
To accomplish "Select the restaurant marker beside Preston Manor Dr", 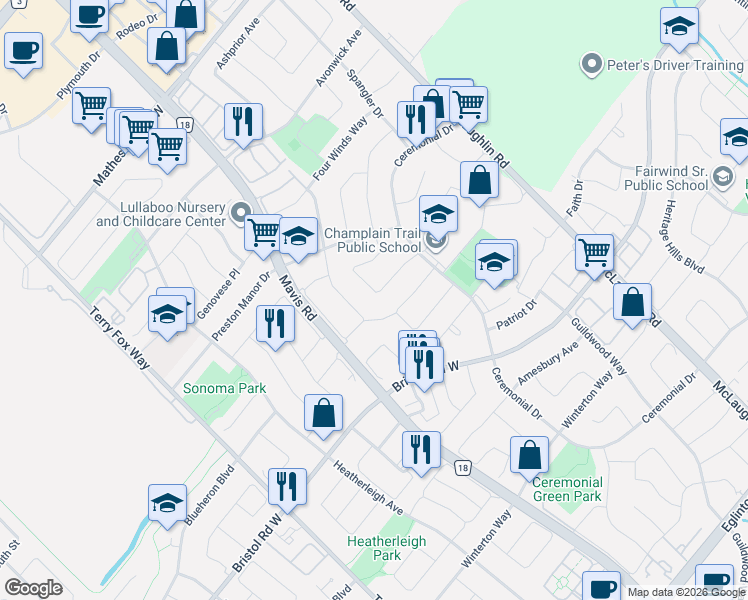I will pyautogui.click(x=275, y=324).
